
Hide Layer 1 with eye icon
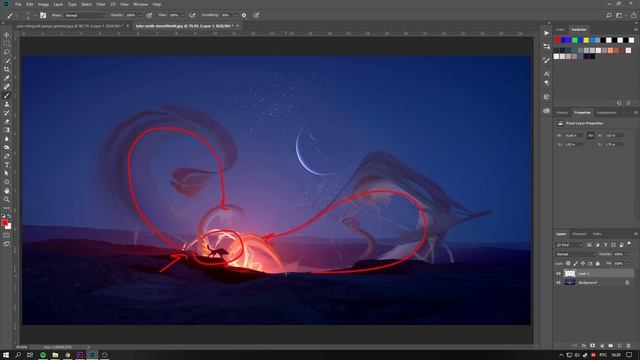tap(558, 273)
